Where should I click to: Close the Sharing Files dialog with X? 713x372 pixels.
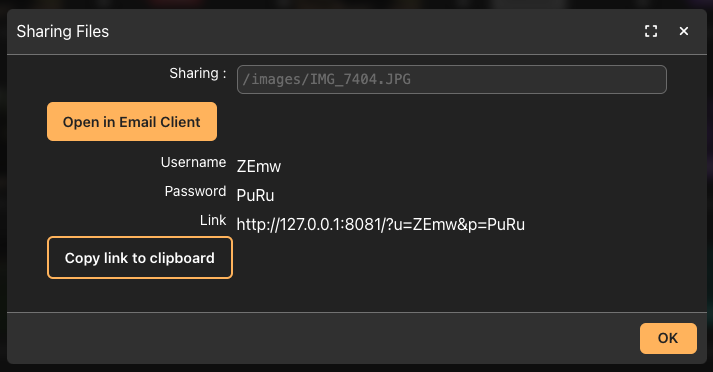click(683, 31)
